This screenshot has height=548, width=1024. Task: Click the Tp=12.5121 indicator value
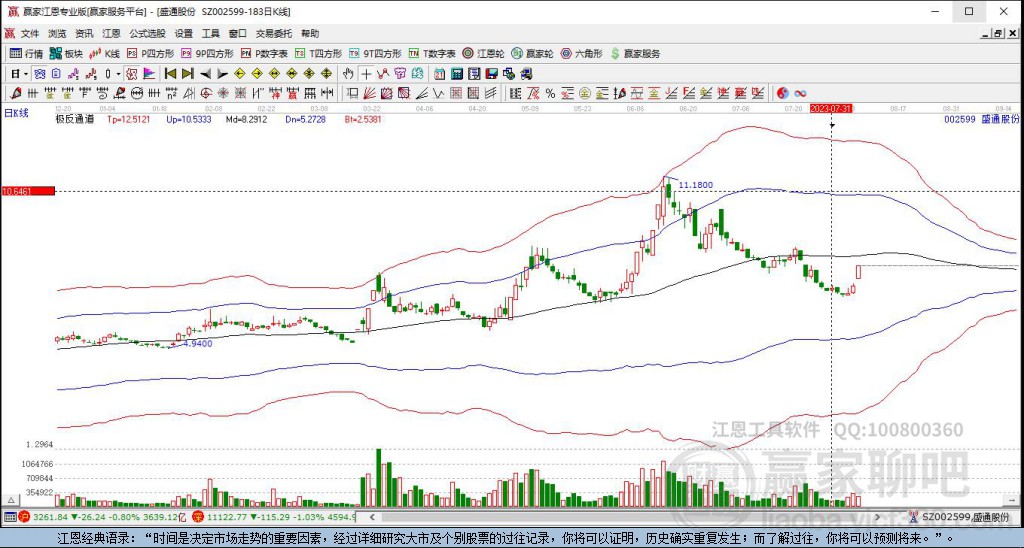(x=129, y=120)
